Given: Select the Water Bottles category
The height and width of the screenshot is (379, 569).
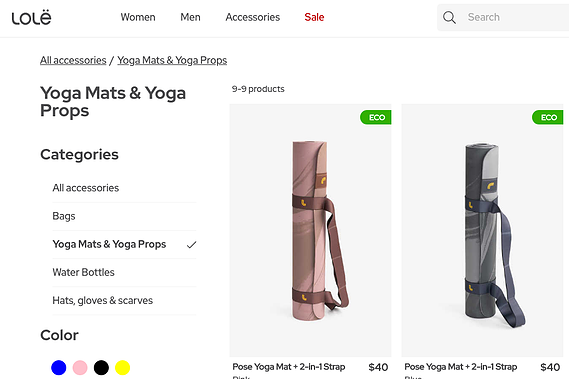Looking at the screenshot, I should [124, 273].
